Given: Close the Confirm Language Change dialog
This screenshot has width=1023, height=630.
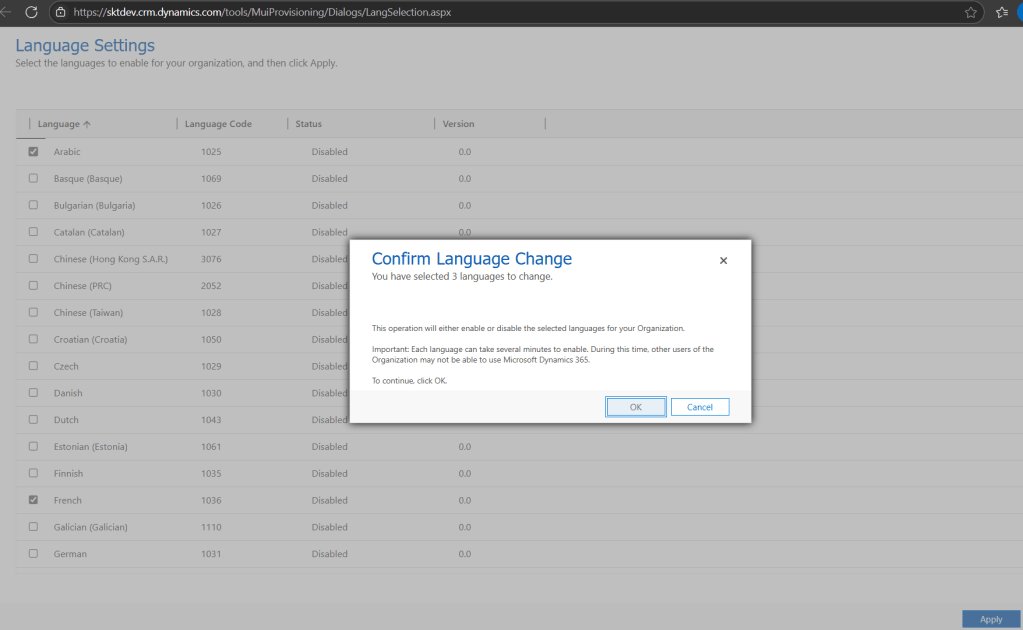Looking at the screenshot, I should [723, 260].
